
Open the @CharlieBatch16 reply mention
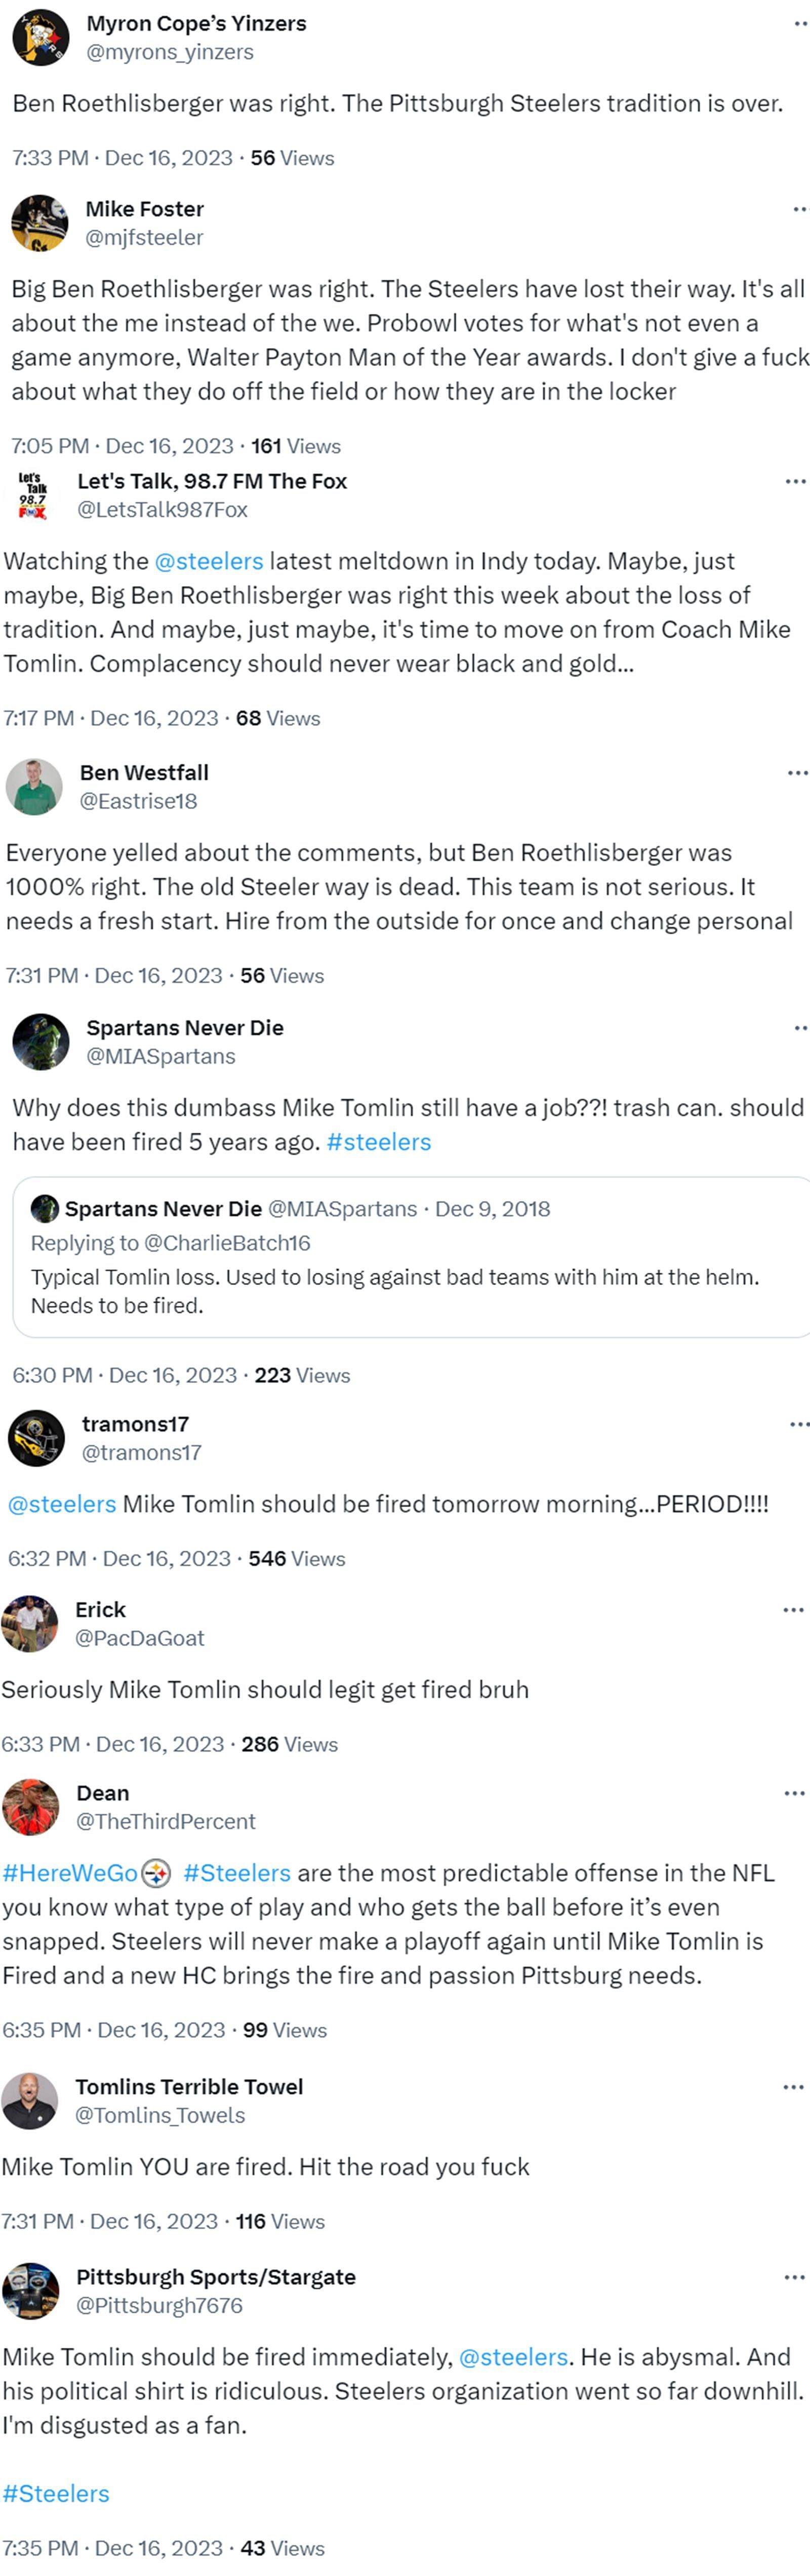227,1243
